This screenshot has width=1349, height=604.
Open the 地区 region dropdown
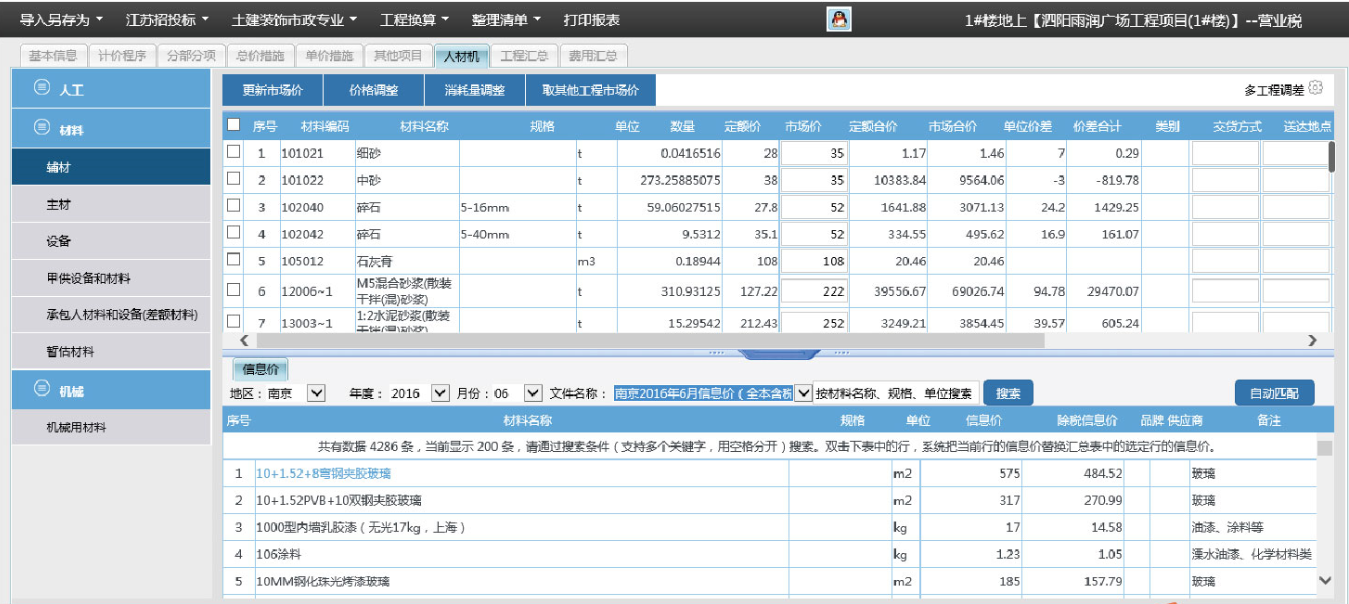click(x=316, y=393)
